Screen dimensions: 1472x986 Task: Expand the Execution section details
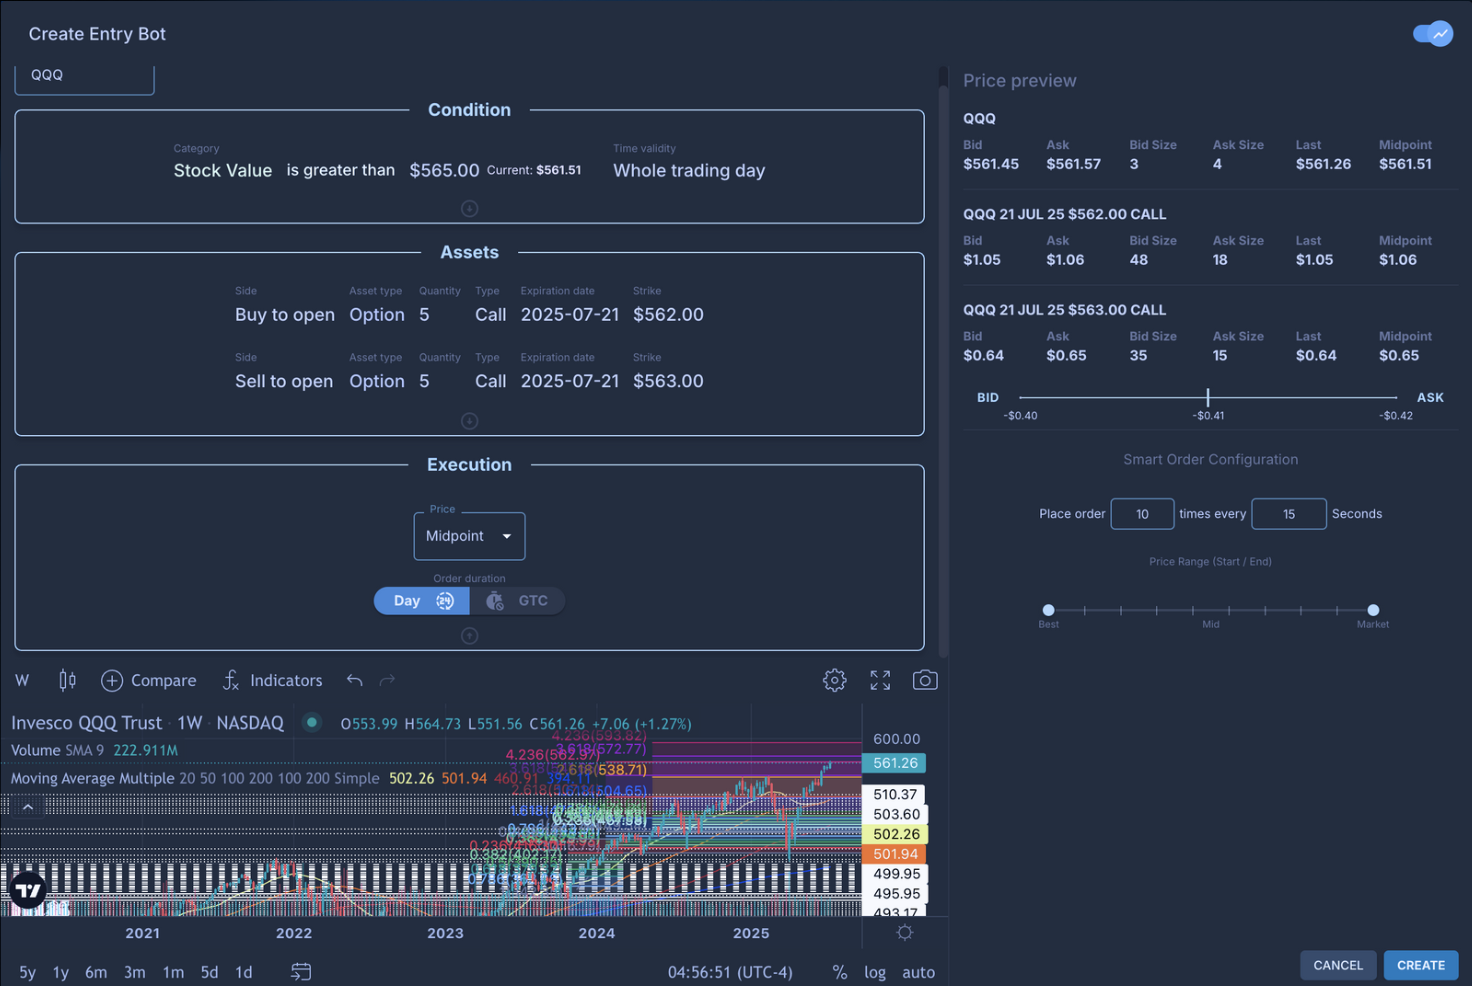(x=469, y=634)
